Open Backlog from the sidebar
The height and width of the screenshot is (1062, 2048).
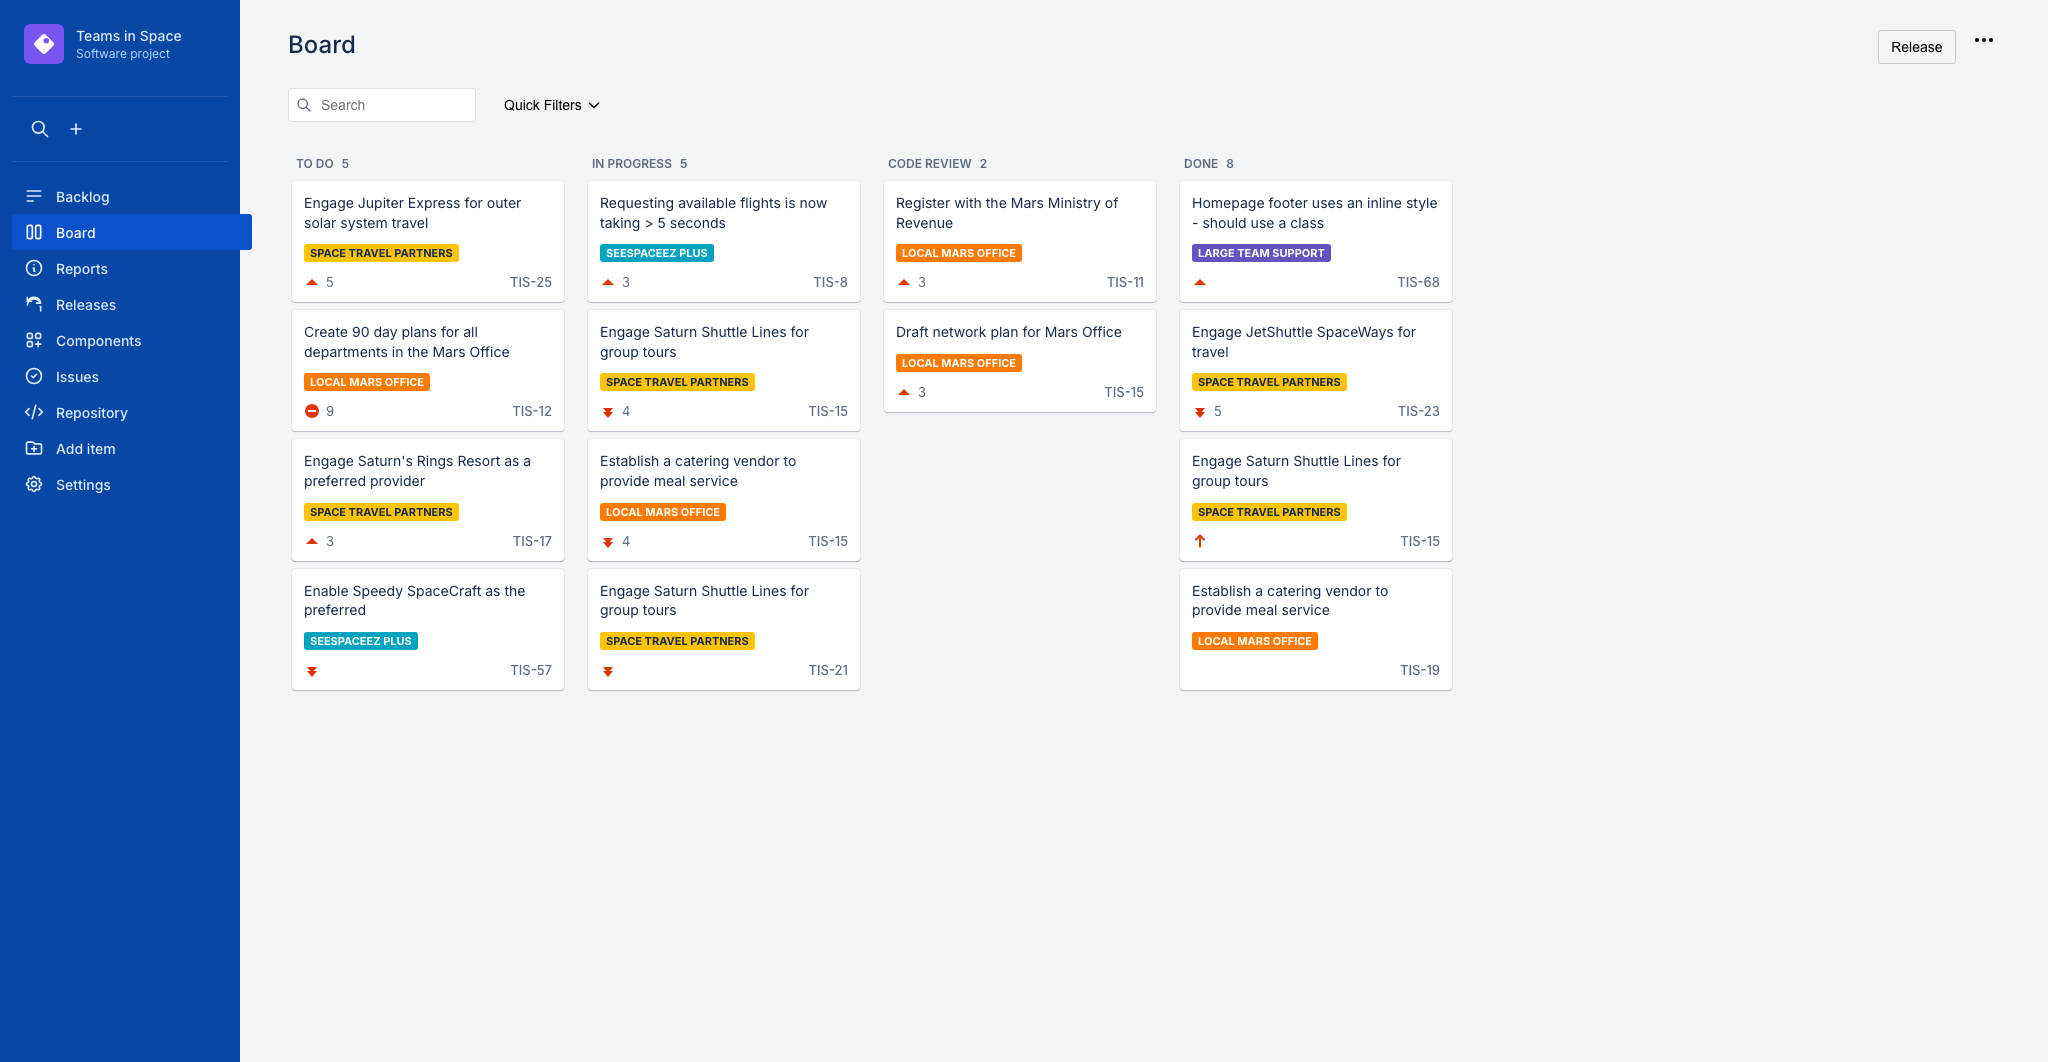(82, 197)
